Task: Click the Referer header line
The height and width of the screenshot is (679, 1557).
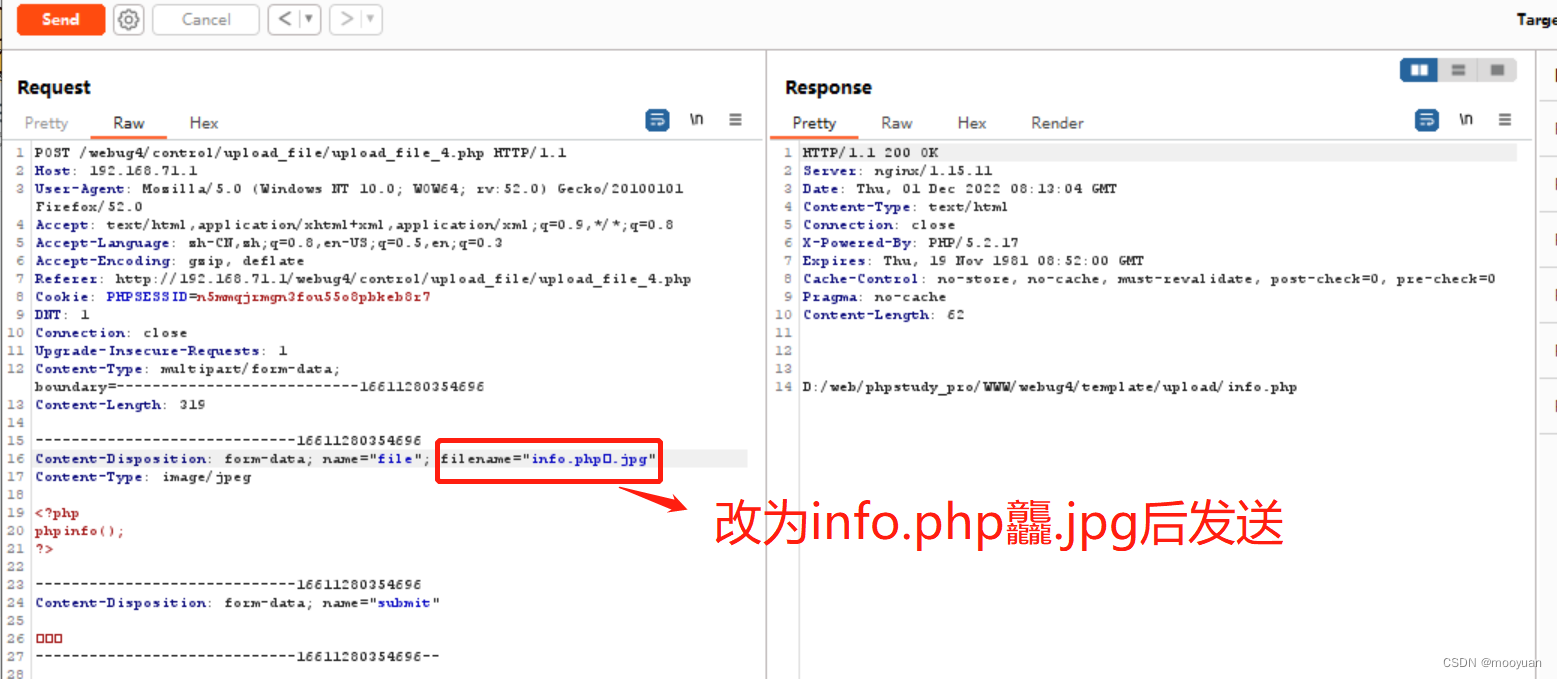Action: point(363,279)
